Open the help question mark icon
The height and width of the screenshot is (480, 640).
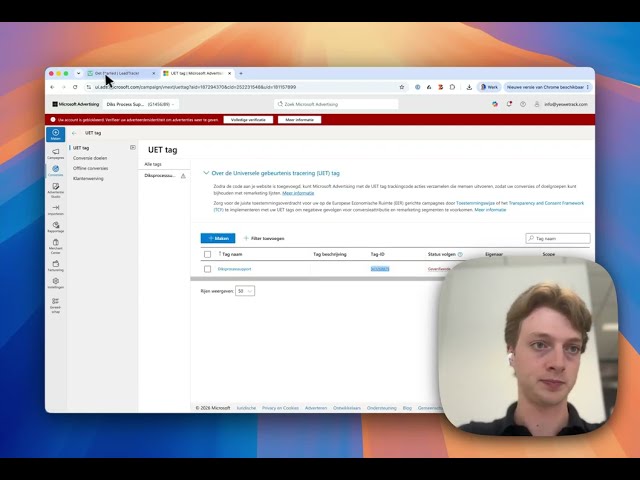point(523,104)
